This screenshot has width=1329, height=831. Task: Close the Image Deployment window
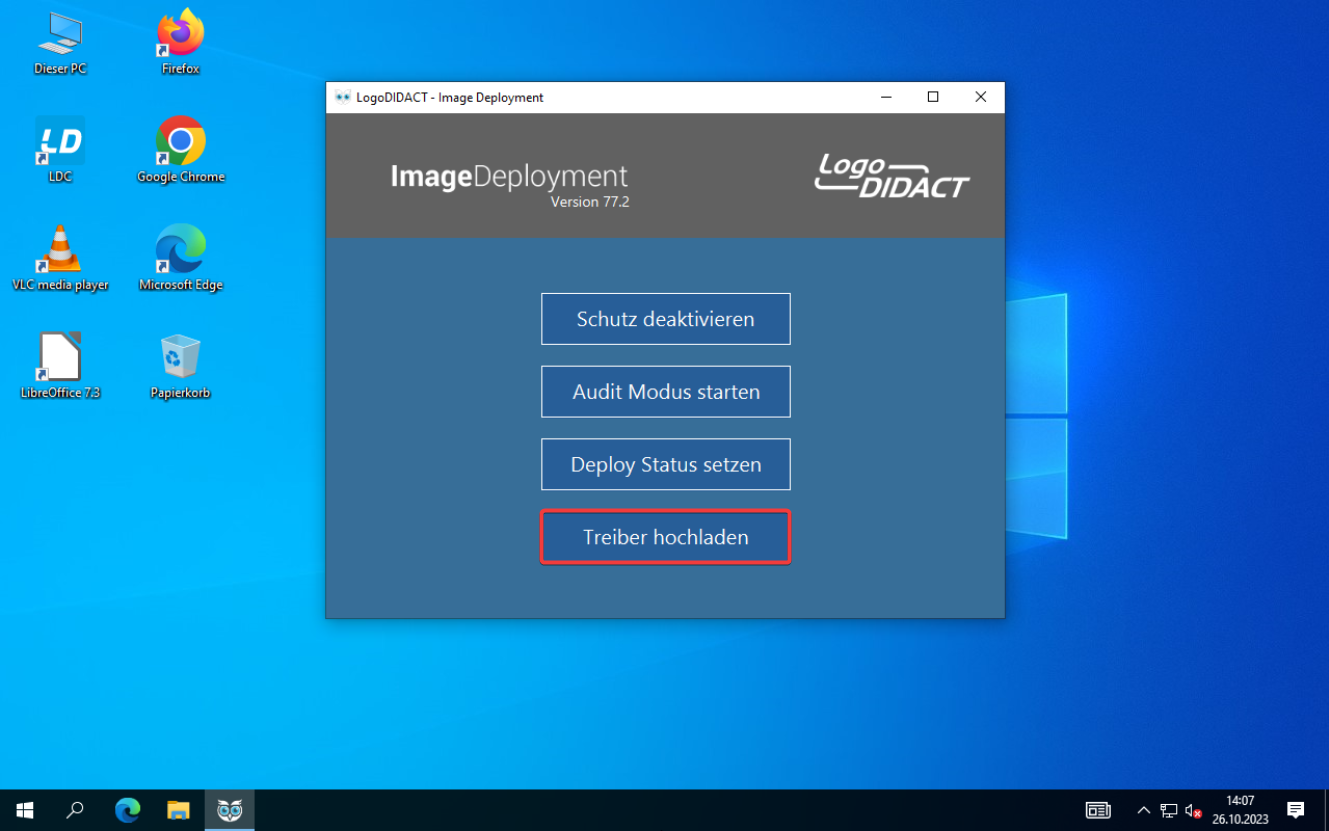click(981, 97)
